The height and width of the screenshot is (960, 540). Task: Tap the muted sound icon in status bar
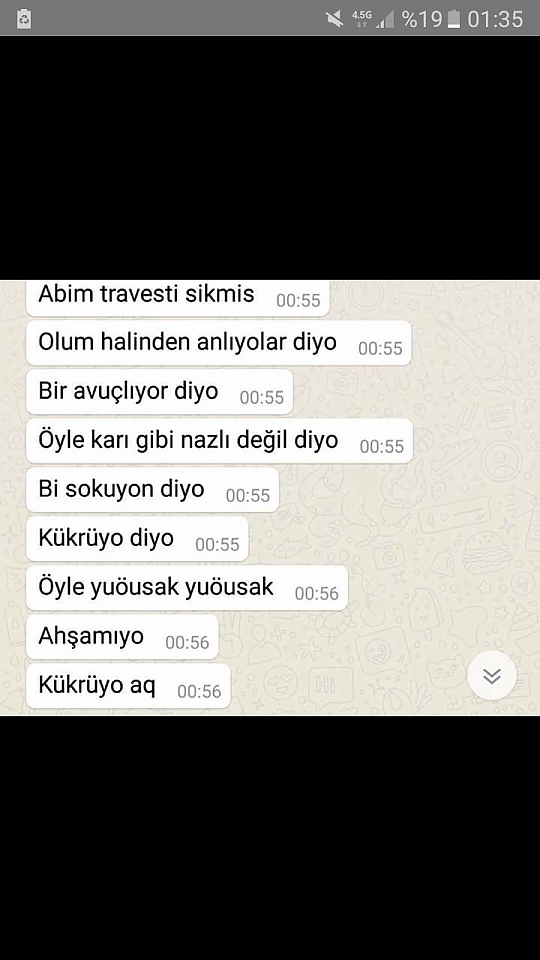click(x=335, y=19)
